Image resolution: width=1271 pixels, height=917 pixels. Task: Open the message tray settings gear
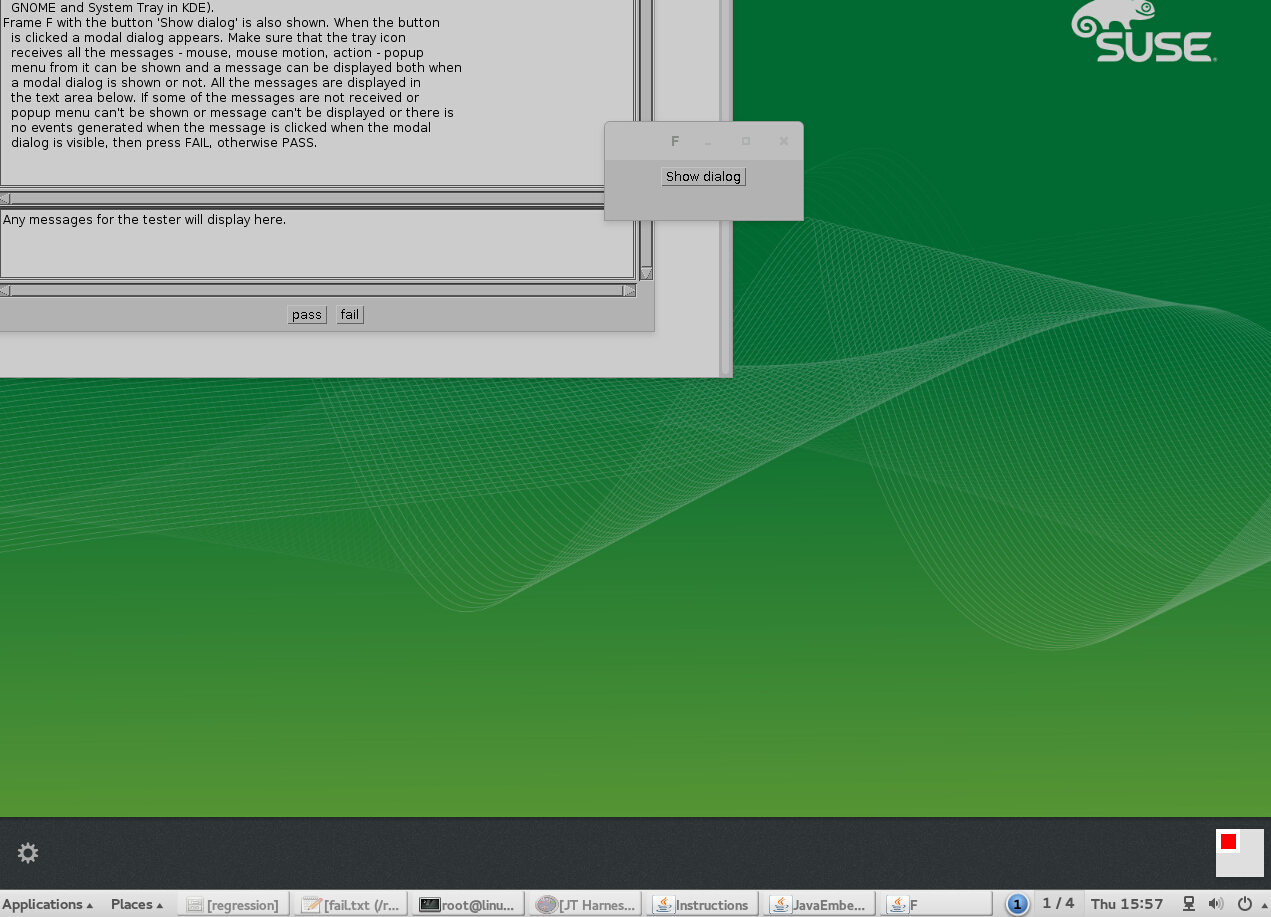pos(28,853)
